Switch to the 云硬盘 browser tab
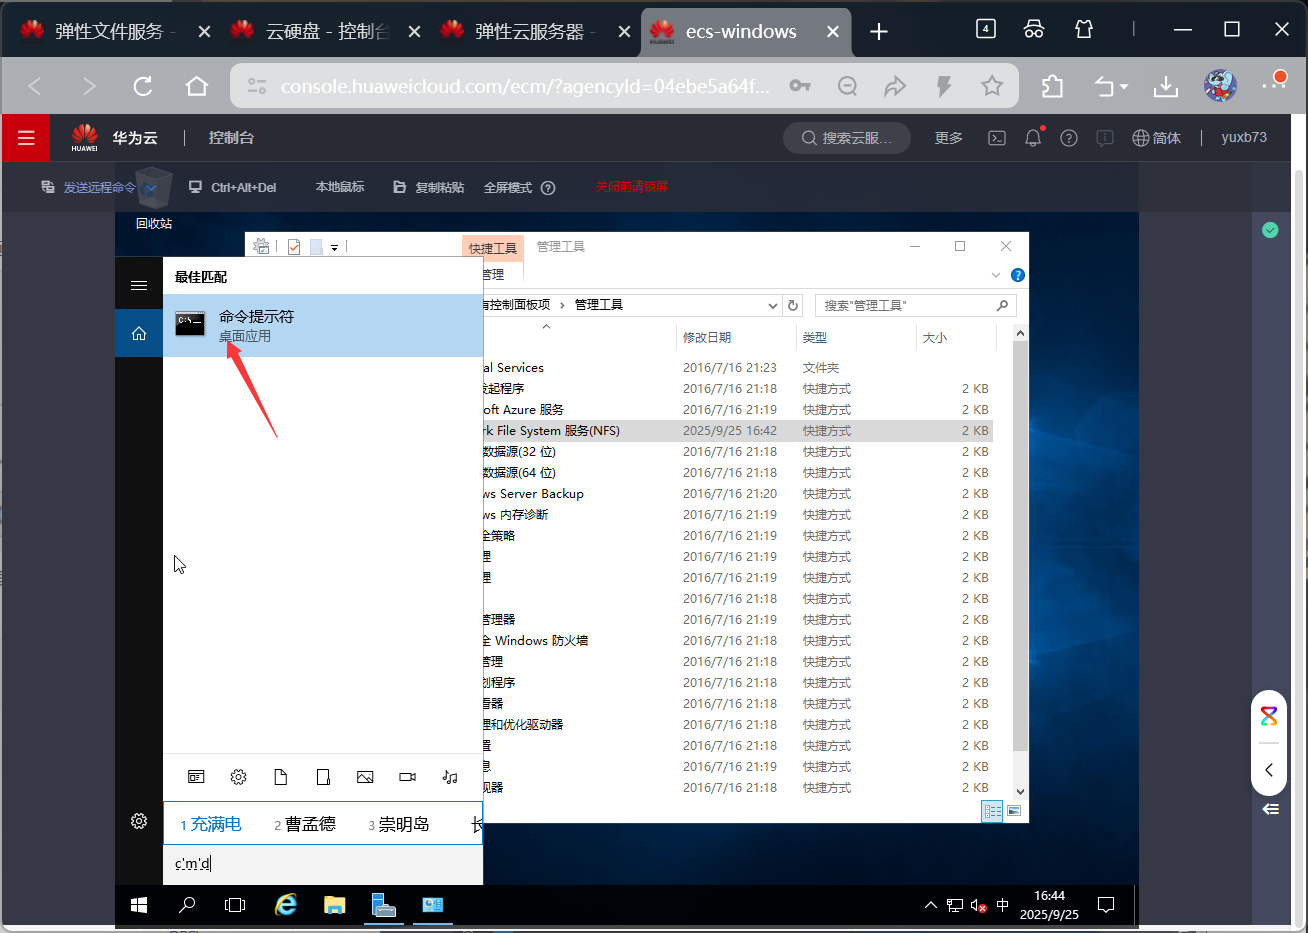 325,31
